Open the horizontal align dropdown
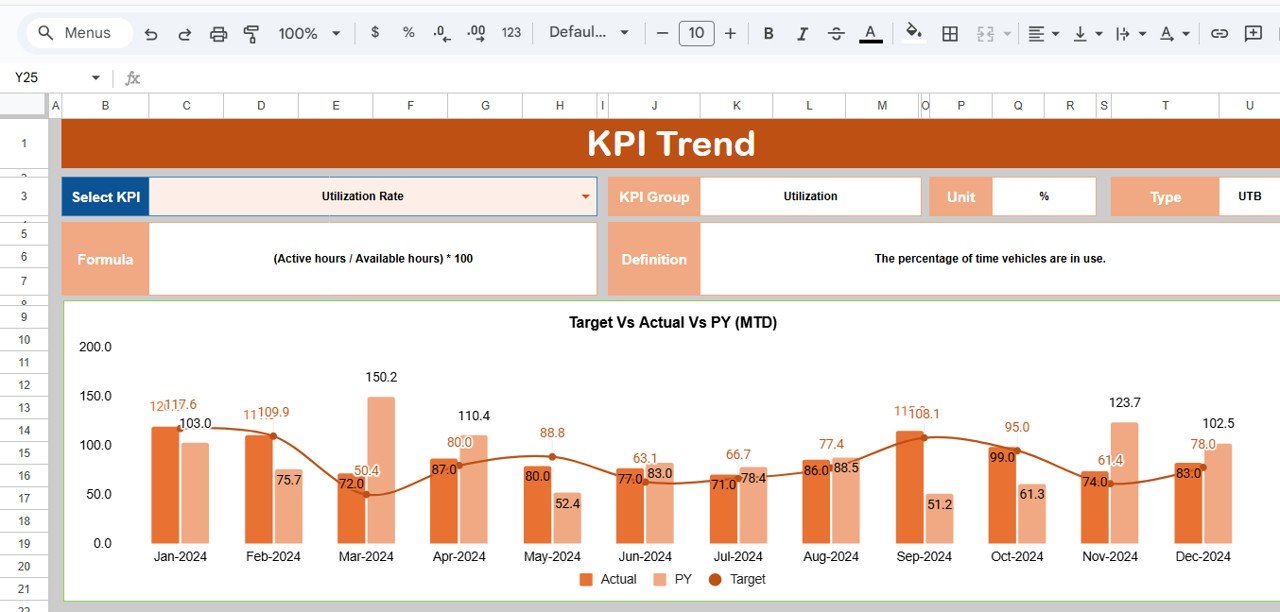This screenshot has height=612, width=1280. (x=1042, y=33)
